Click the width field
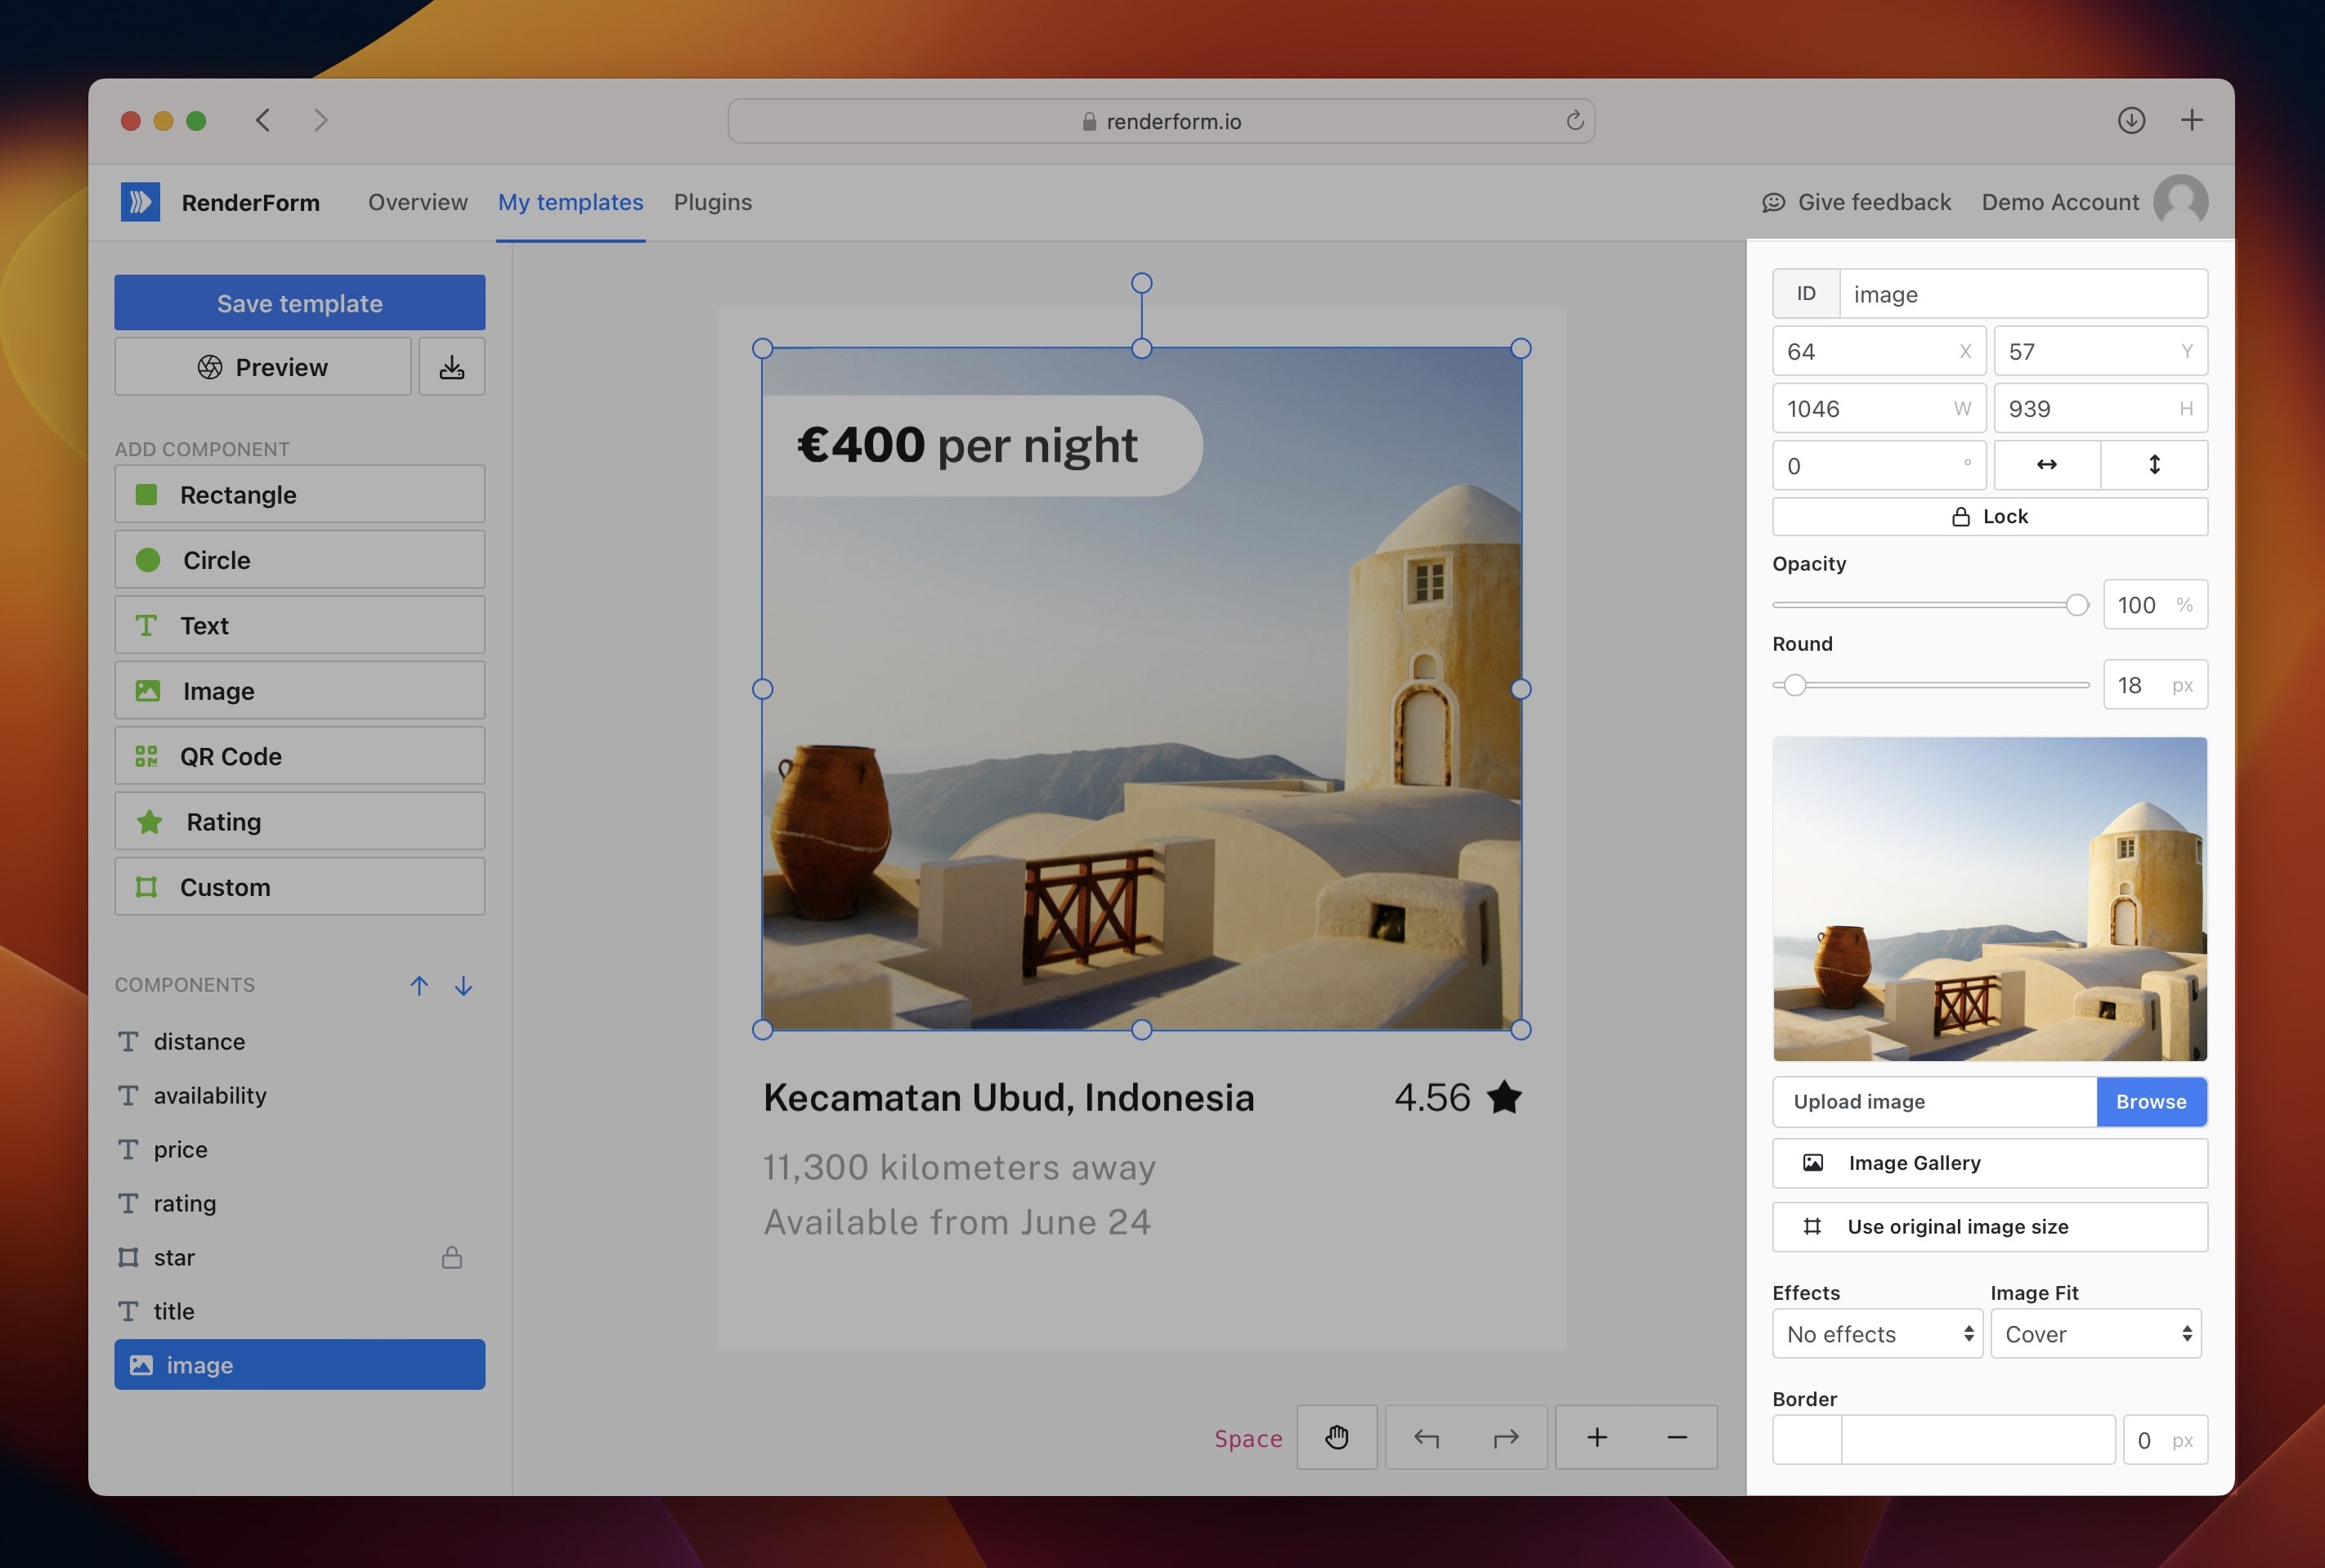The width and height of the screenshot is (2325, 1568). (1879, 409)
